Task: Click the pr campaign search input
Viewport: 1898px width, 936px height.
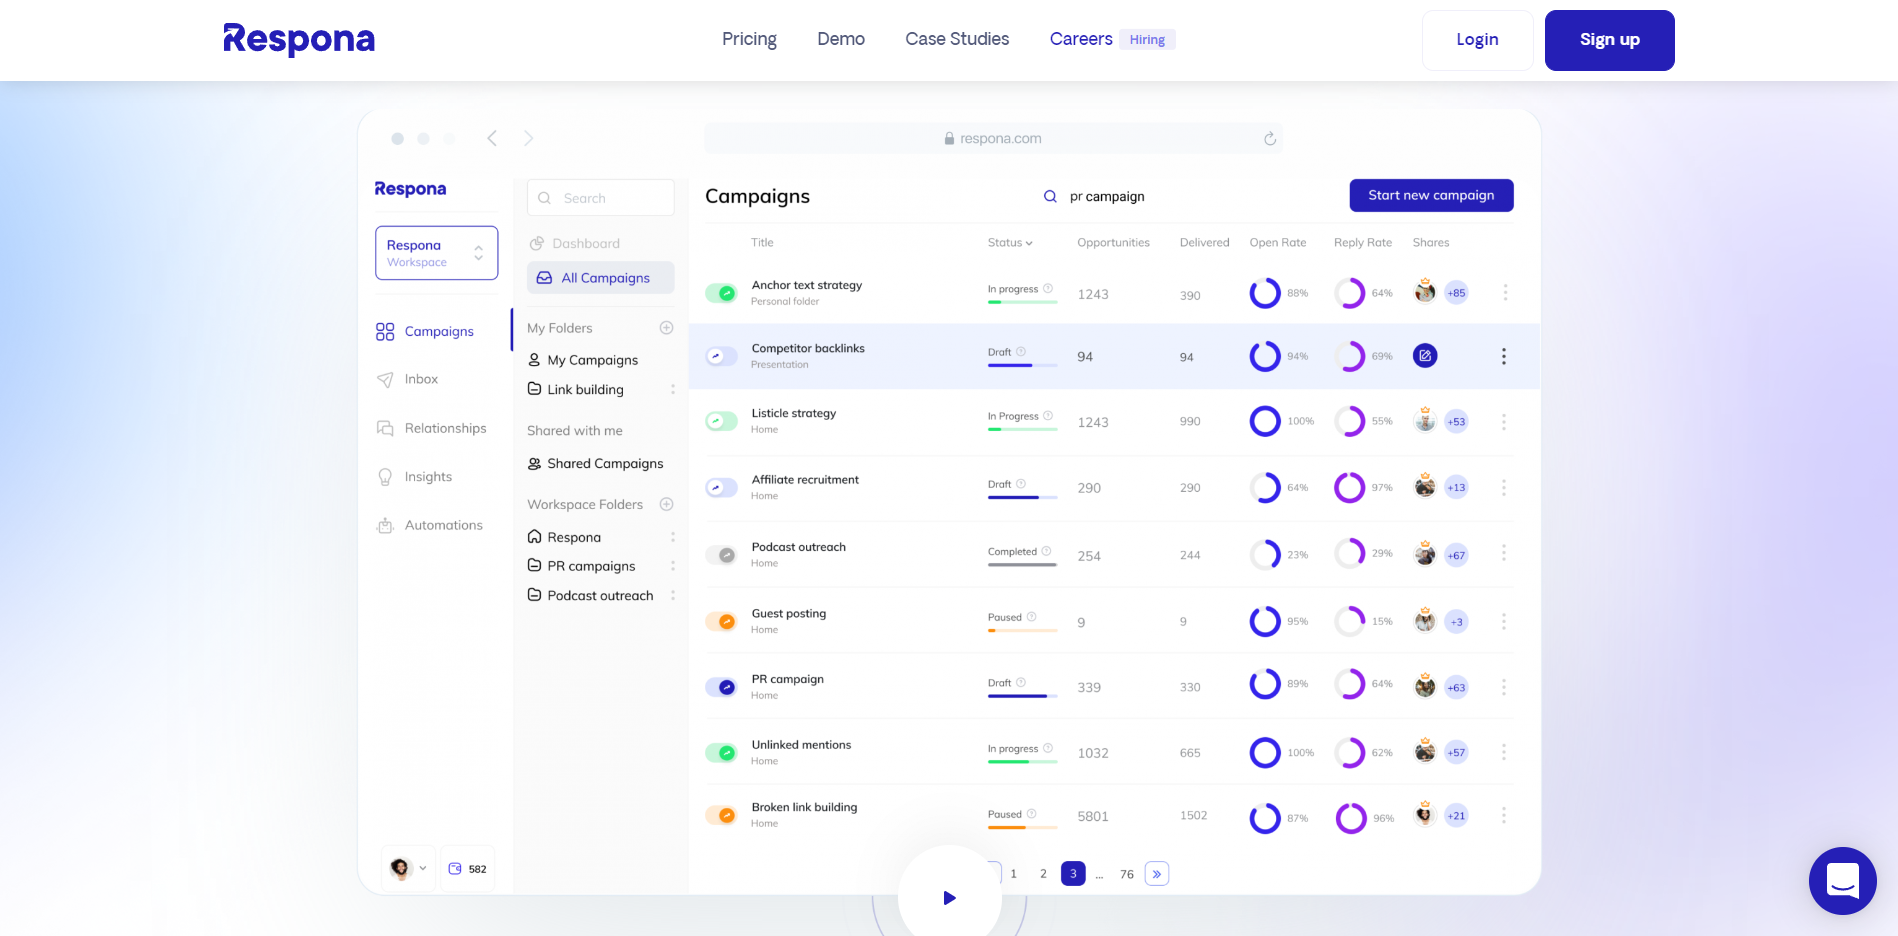Action: [1107, 196]
